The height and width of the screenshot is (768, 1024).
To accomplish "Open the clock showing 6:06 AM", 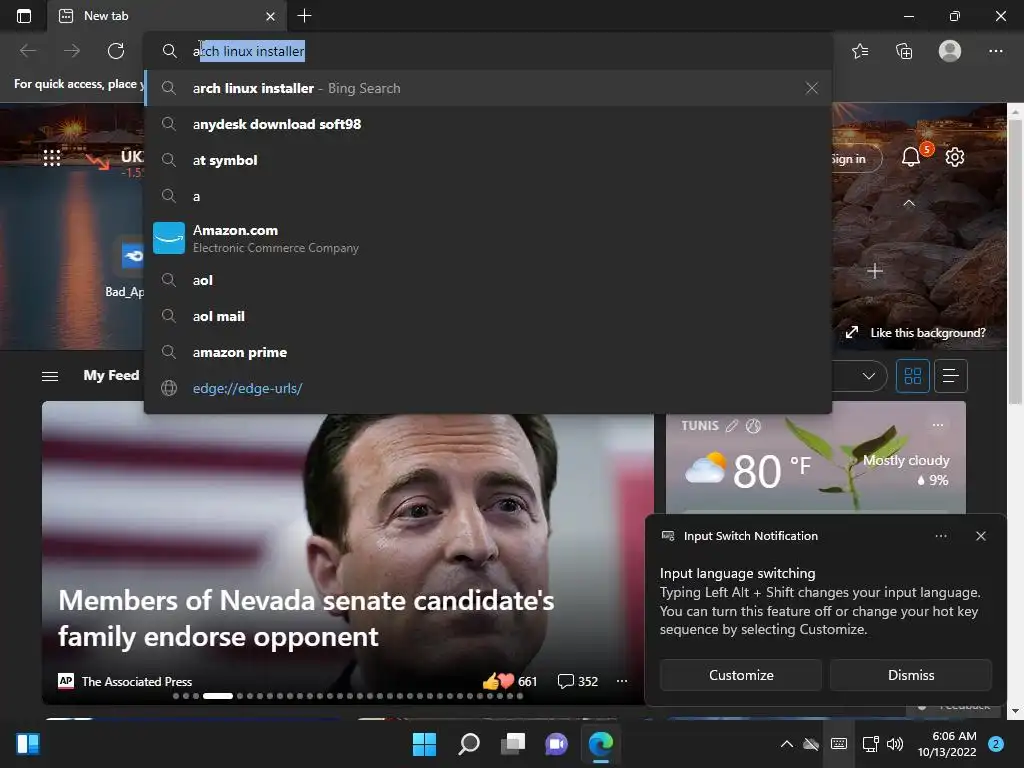I will pyautogui.click(x=947, y=744).
